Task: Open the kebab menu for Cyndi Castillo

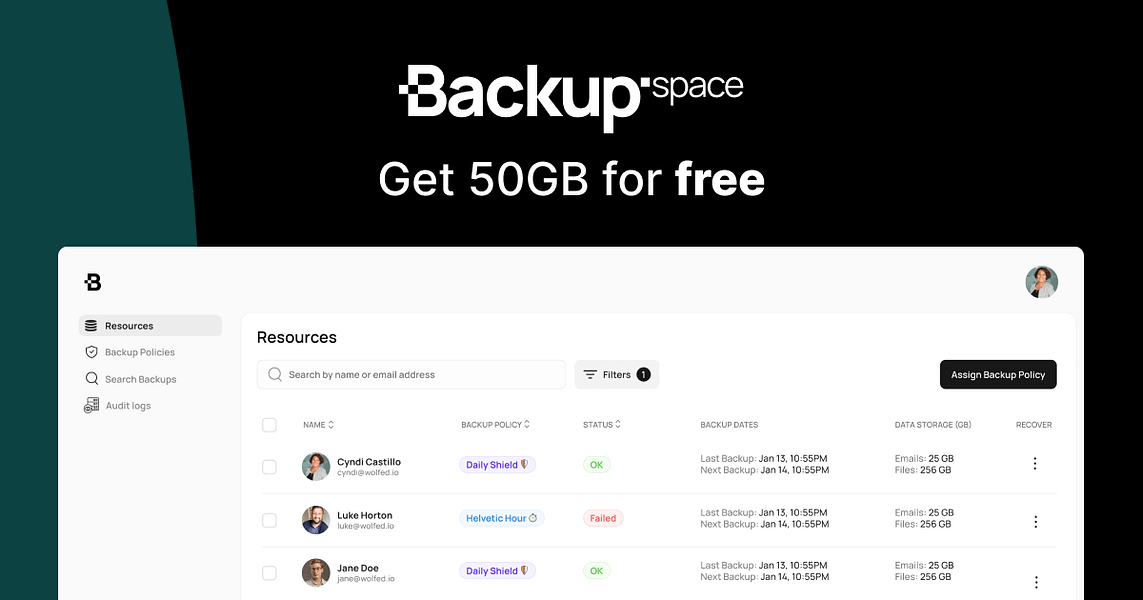Action: click(1035, 463)
